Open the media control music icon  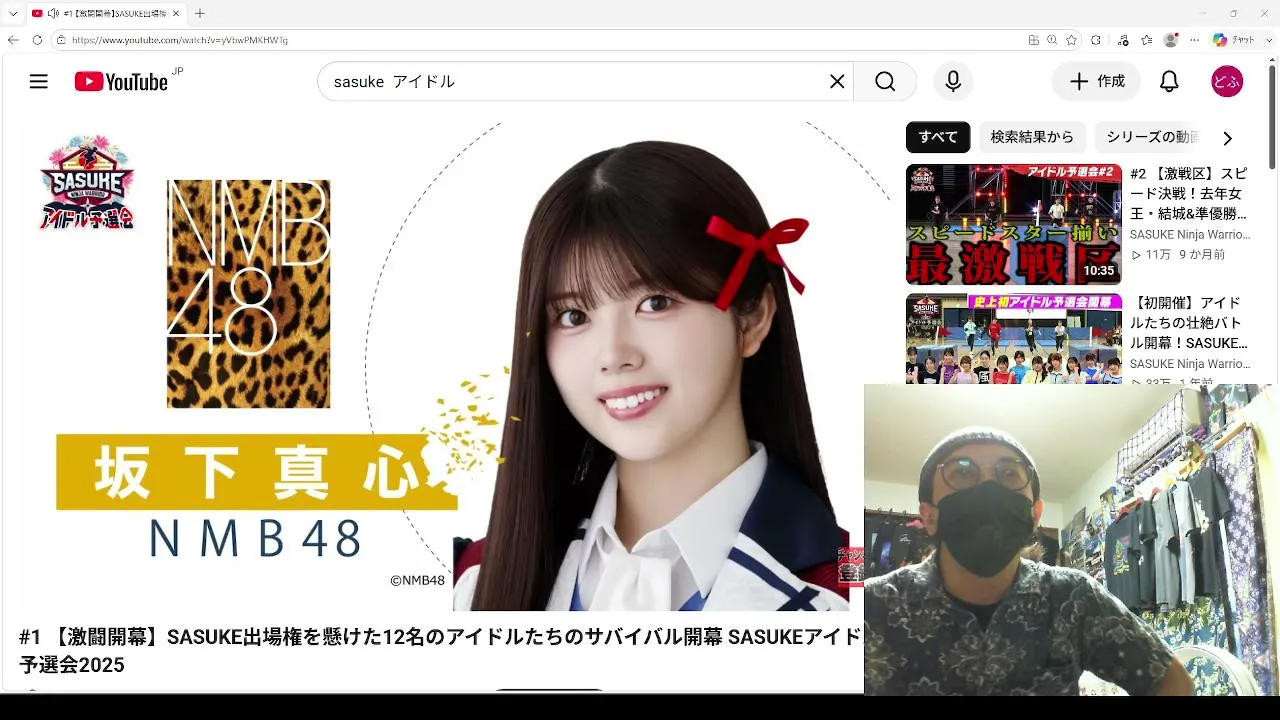point(1123,40)
